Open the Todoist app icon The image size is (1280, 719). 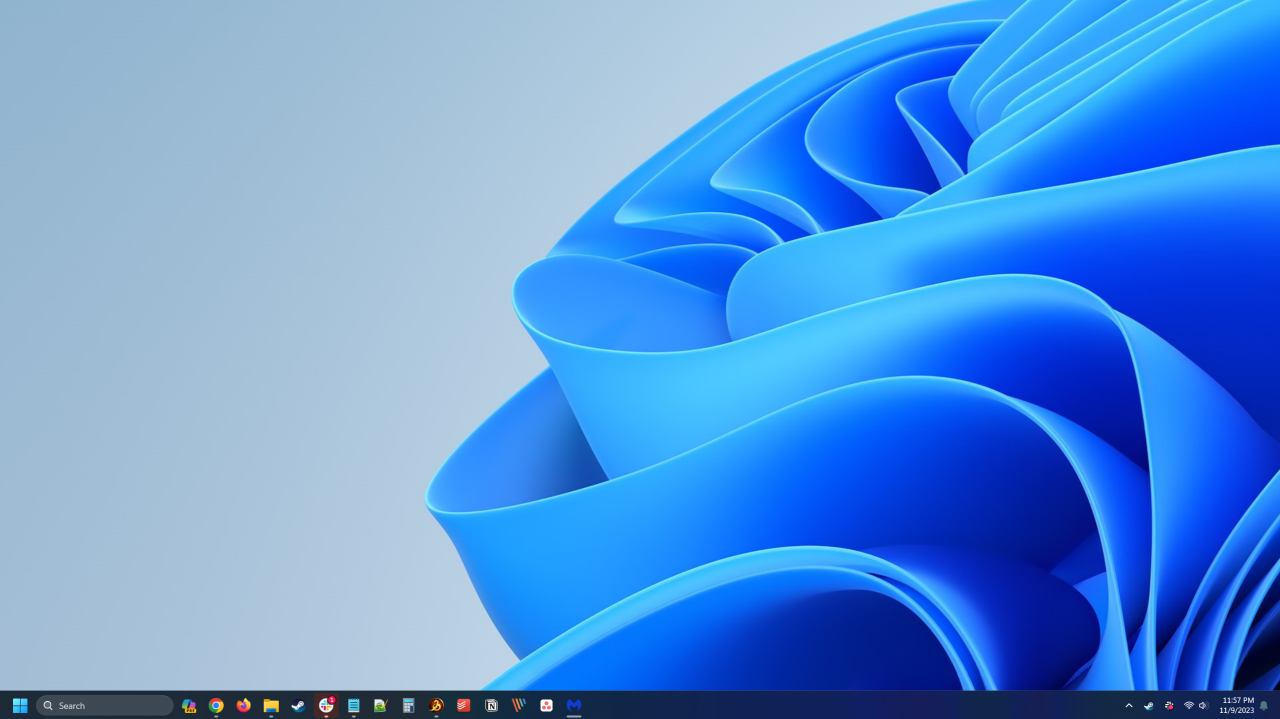[463, 705]
